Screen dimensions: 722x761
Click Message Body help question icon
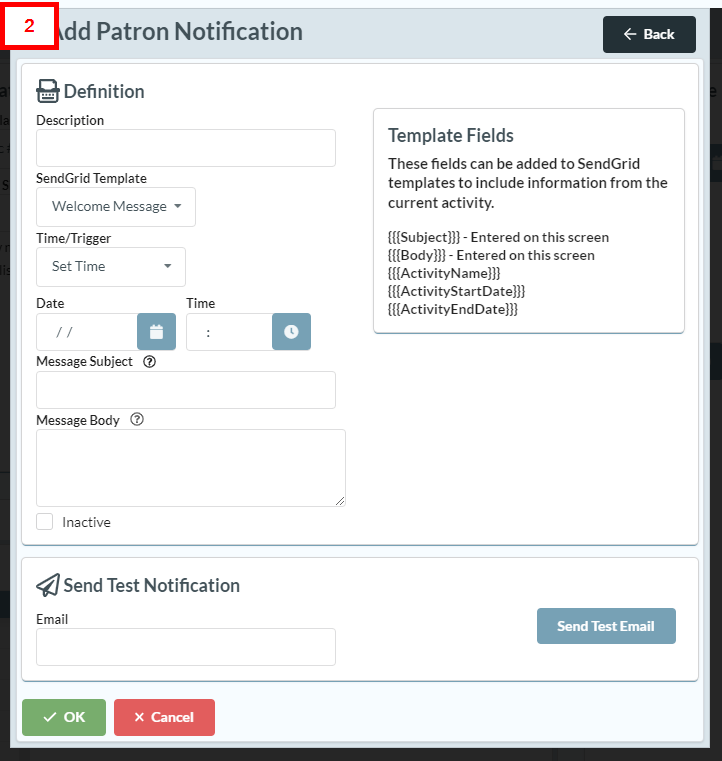(x=137, y=420)
